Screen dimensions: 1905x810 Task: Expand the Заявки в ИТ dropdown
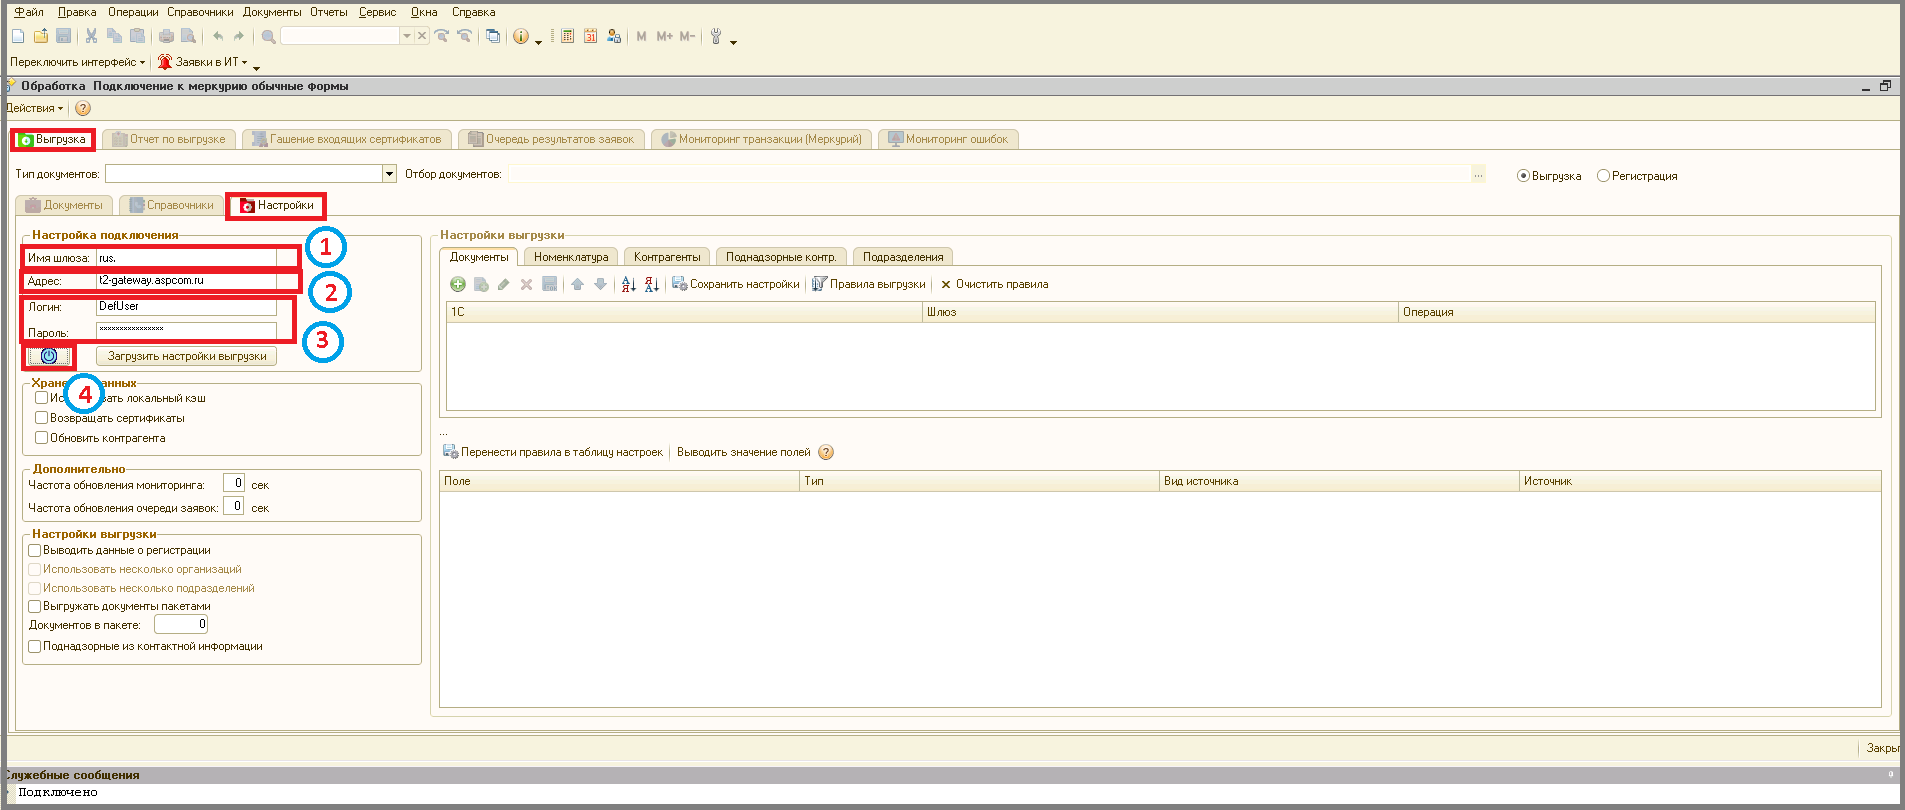(203, 62)
